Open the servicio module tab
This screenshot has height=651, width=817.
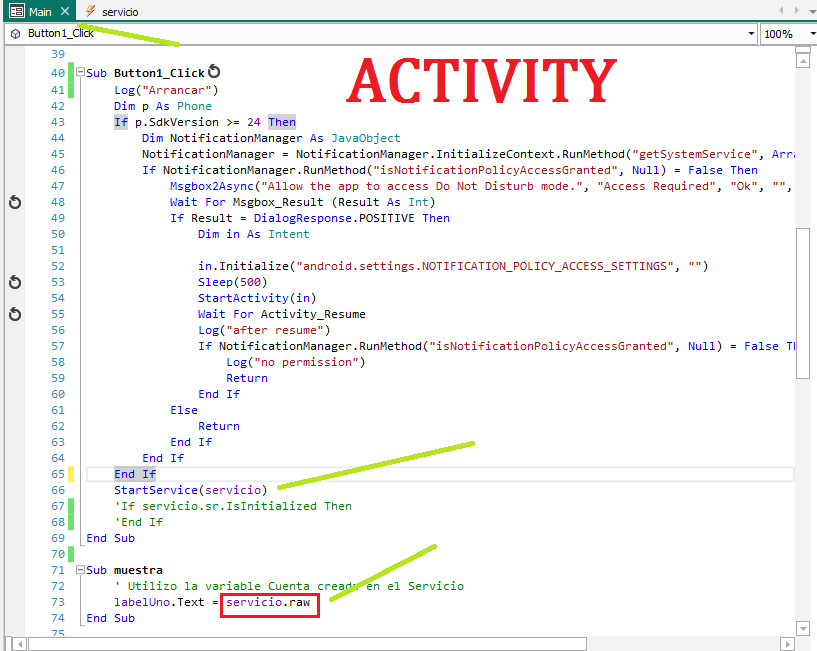pos(120,11)
